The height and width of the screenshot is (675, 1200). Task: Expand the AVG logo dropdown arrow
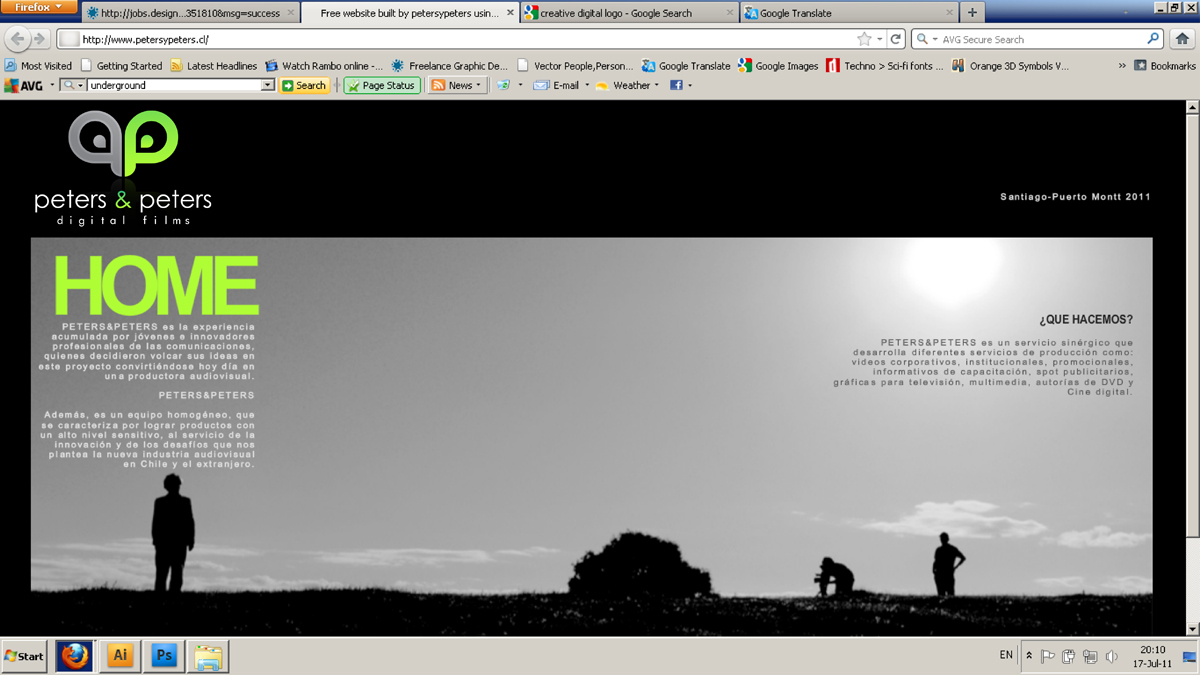tap(52, 86)
